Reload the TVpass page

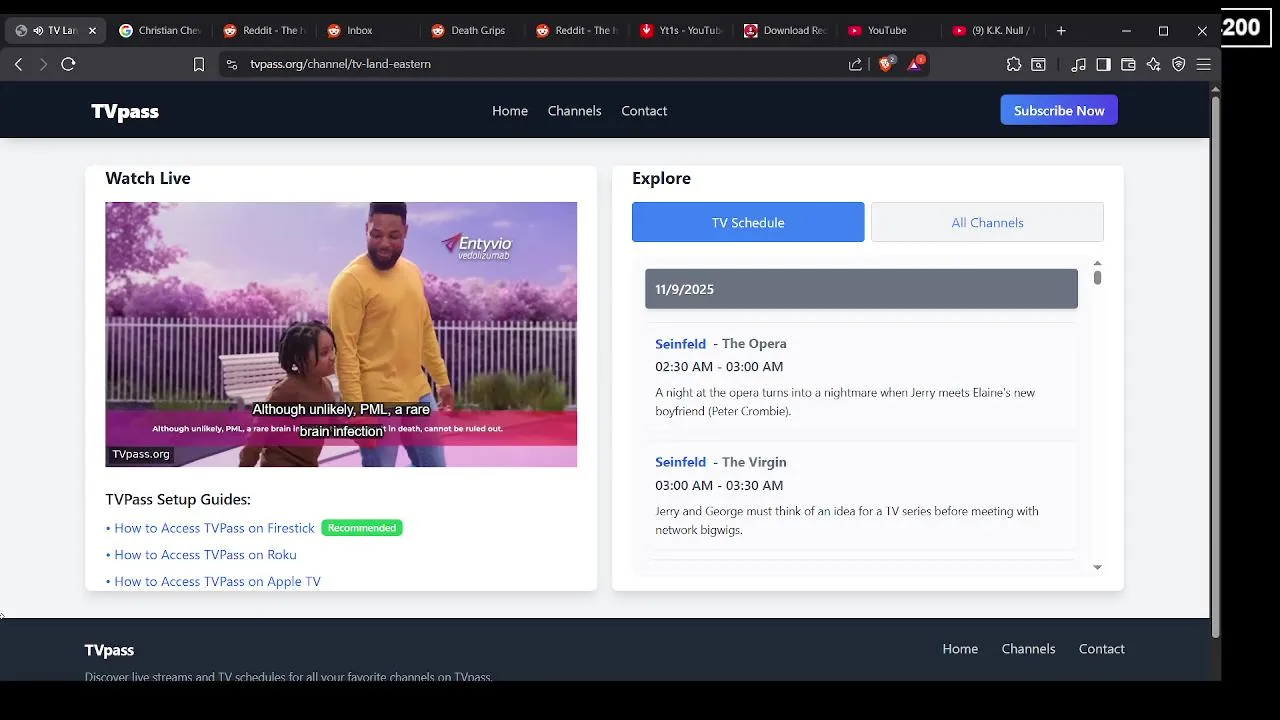(x=68, y=64)
